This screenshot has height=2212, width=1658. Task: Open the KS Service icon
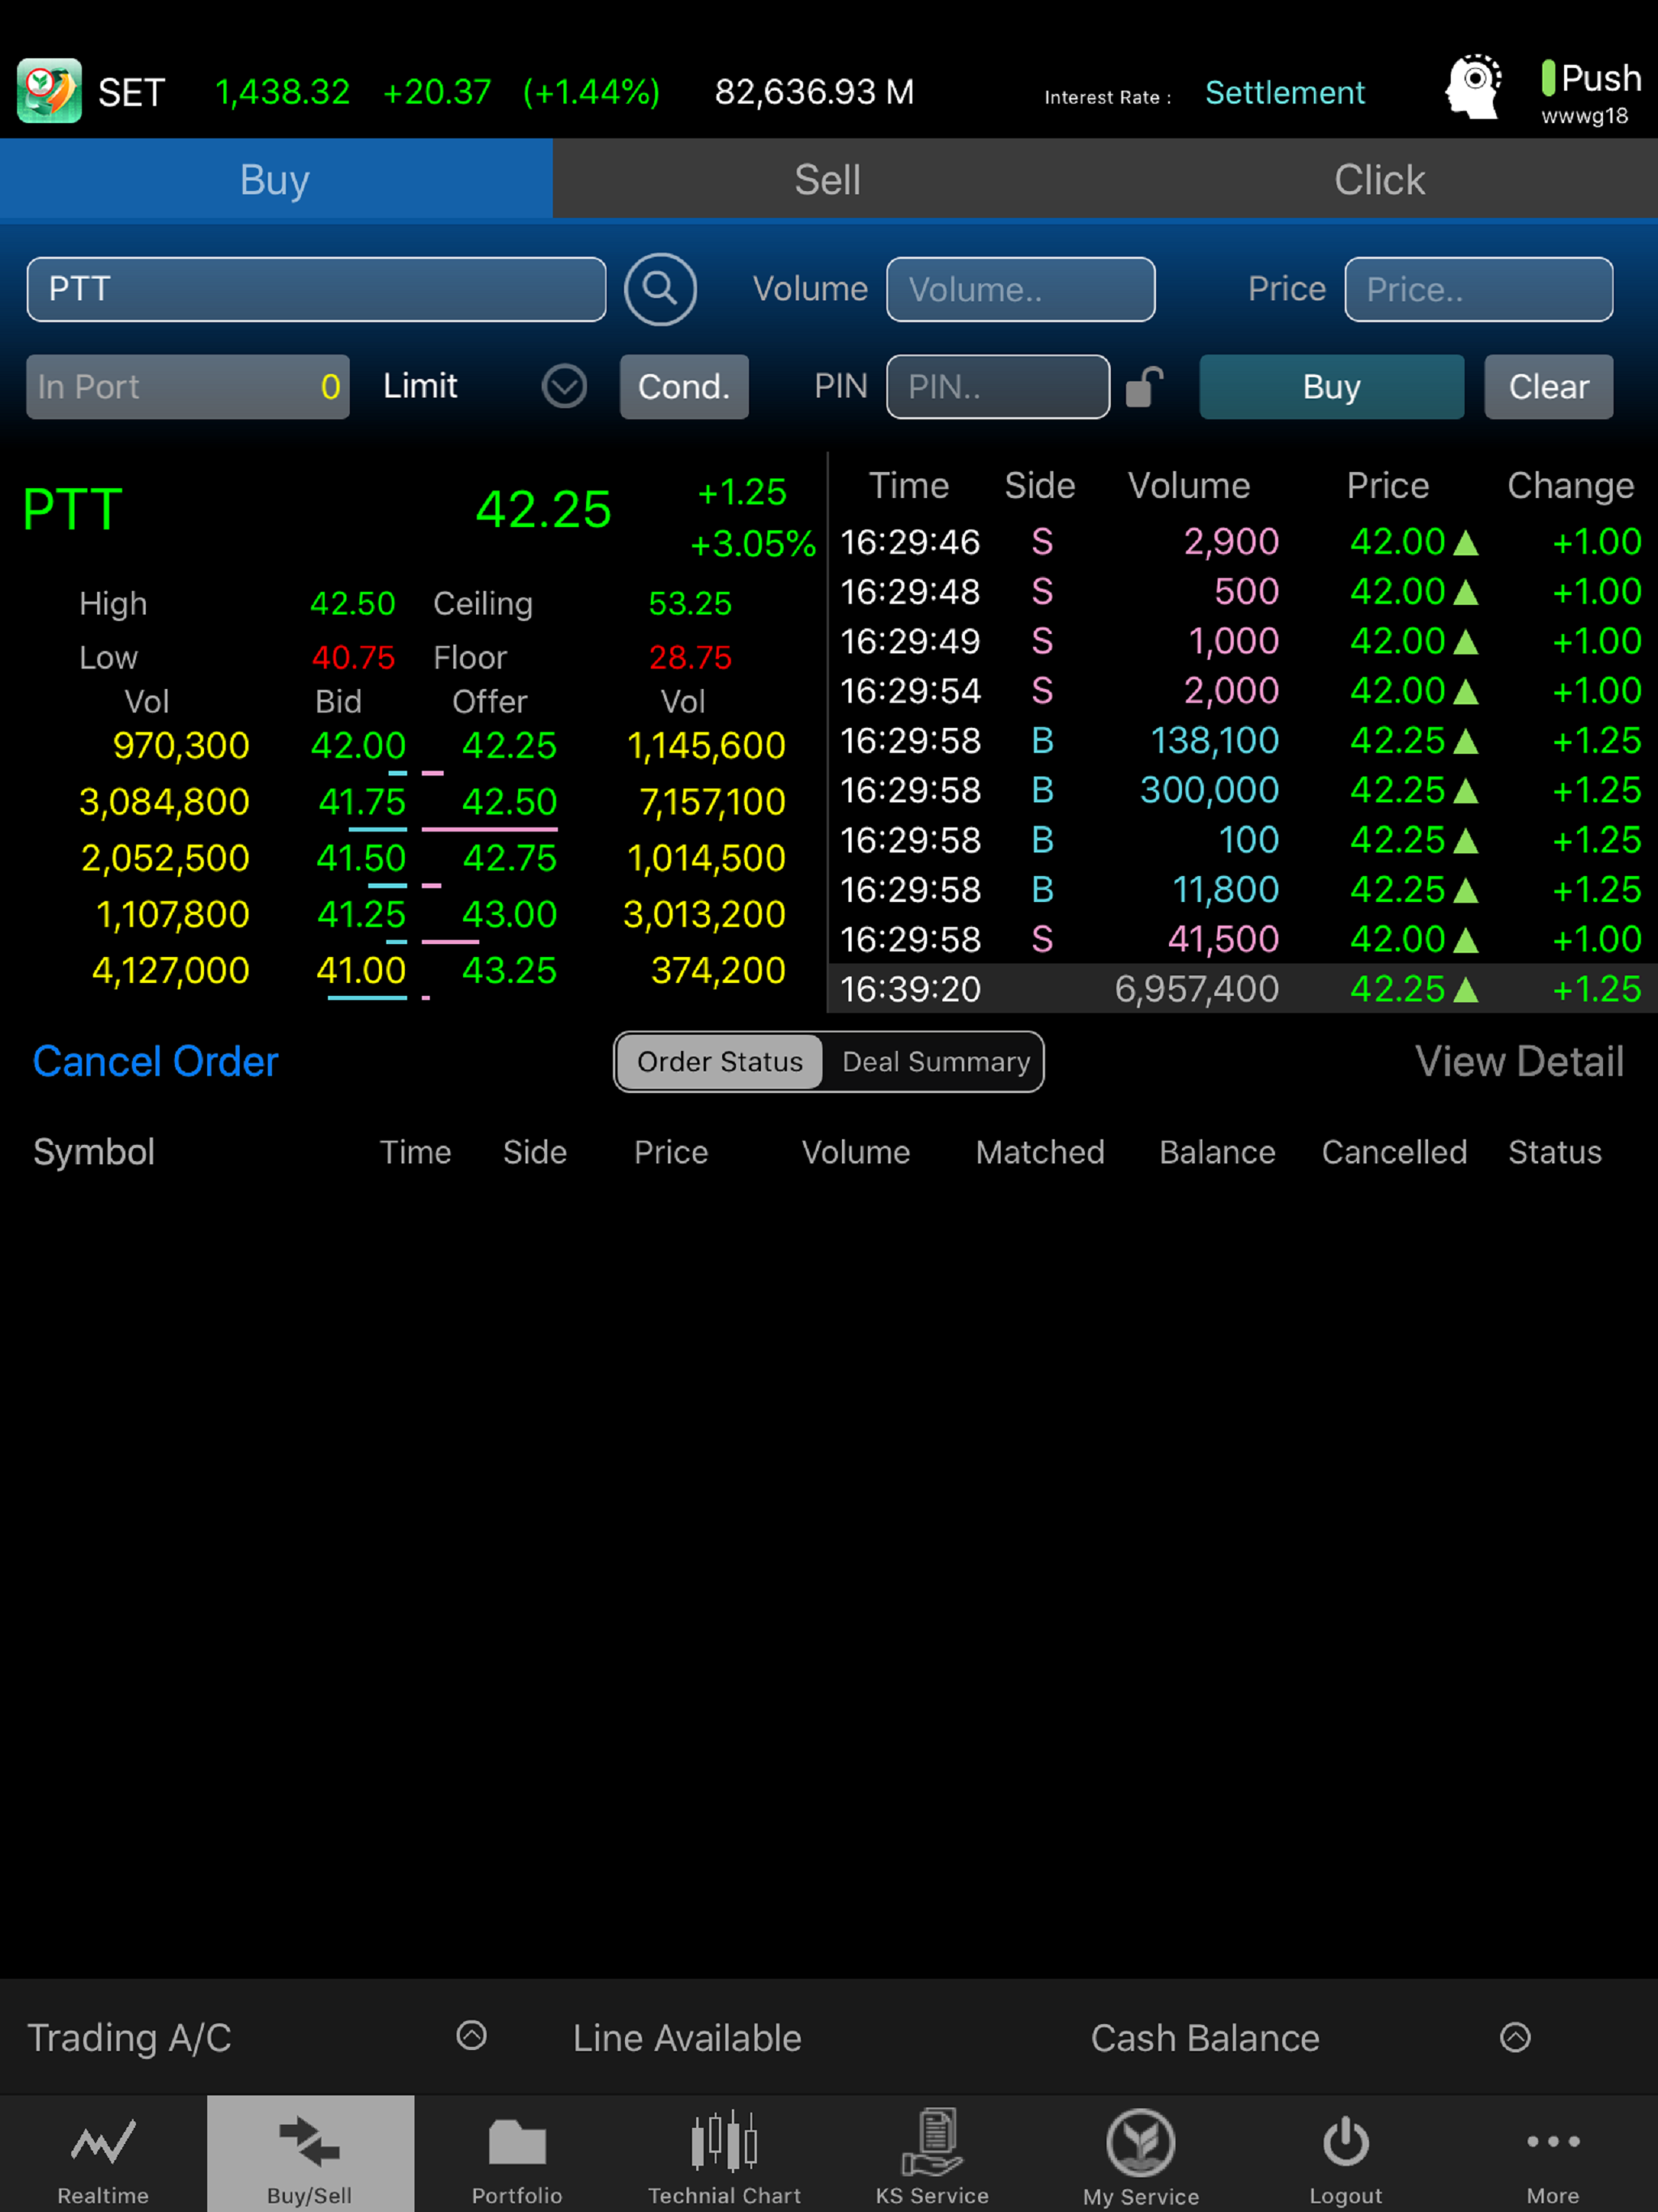[x=932, y=2141]
